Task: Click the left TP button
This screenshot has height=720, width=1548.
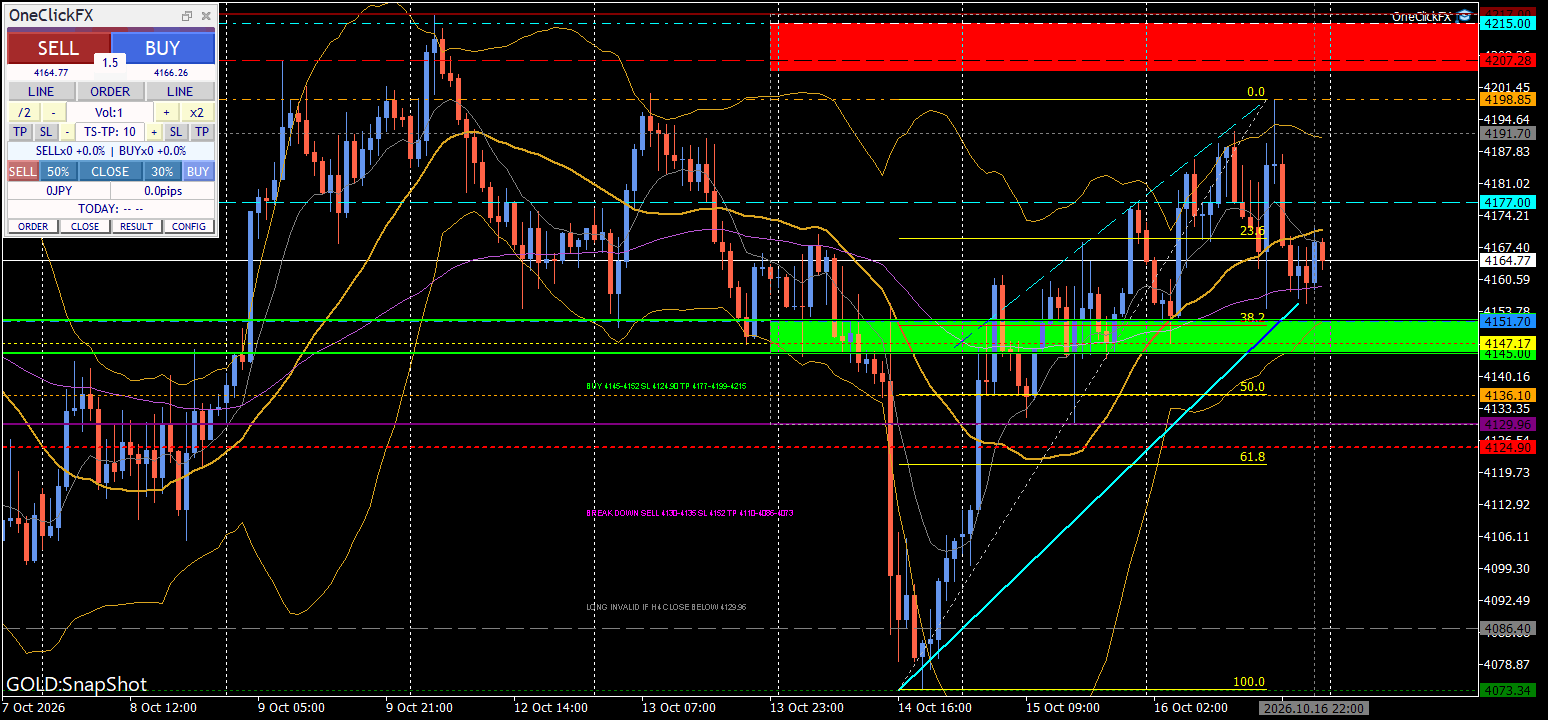Action: [21, 132]
